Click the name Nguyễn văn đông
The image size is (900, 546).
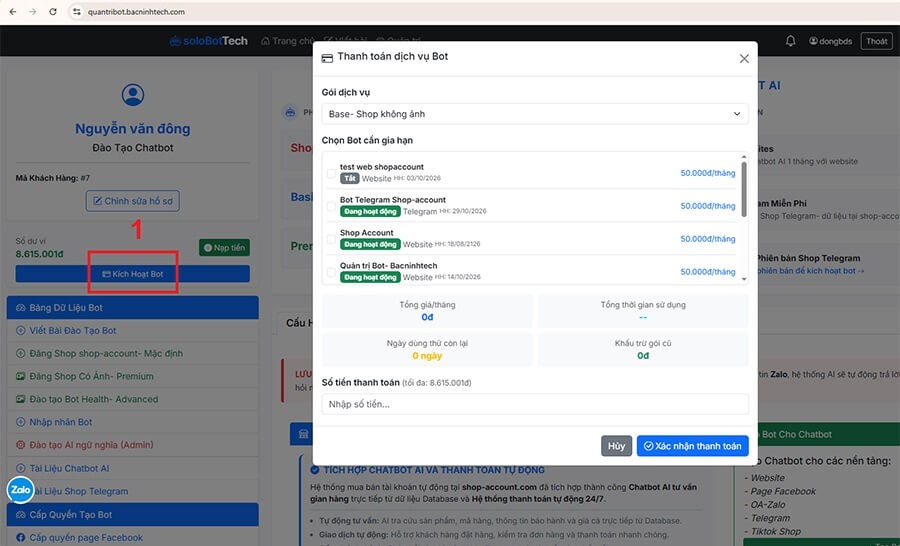tap(133, 129)
